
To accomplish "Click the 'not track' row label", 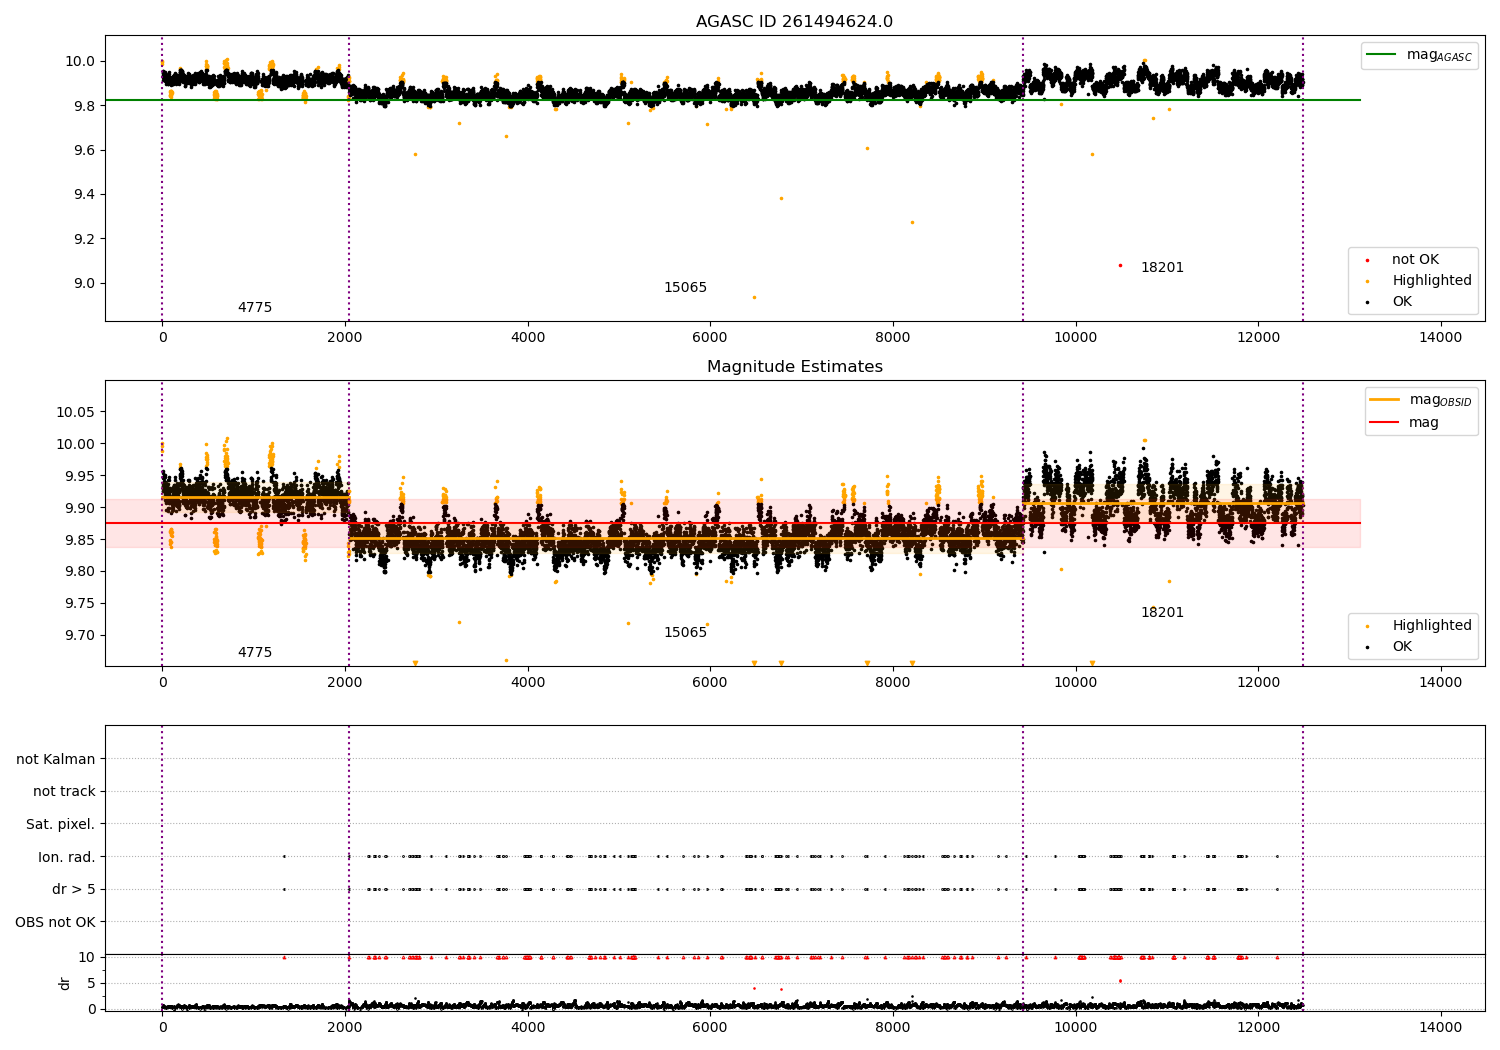I will pyautogui.click(x=64, y=792).
